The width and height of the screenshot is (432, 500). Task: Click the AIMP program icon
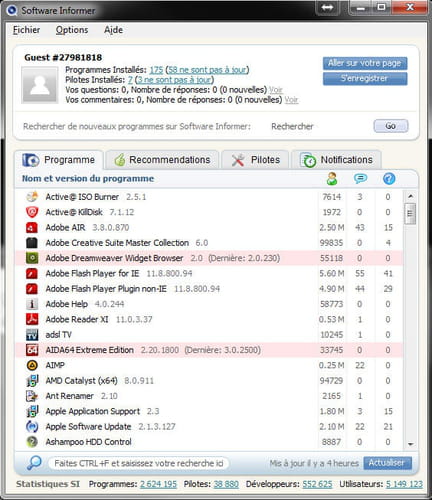[x=32, y=365]
